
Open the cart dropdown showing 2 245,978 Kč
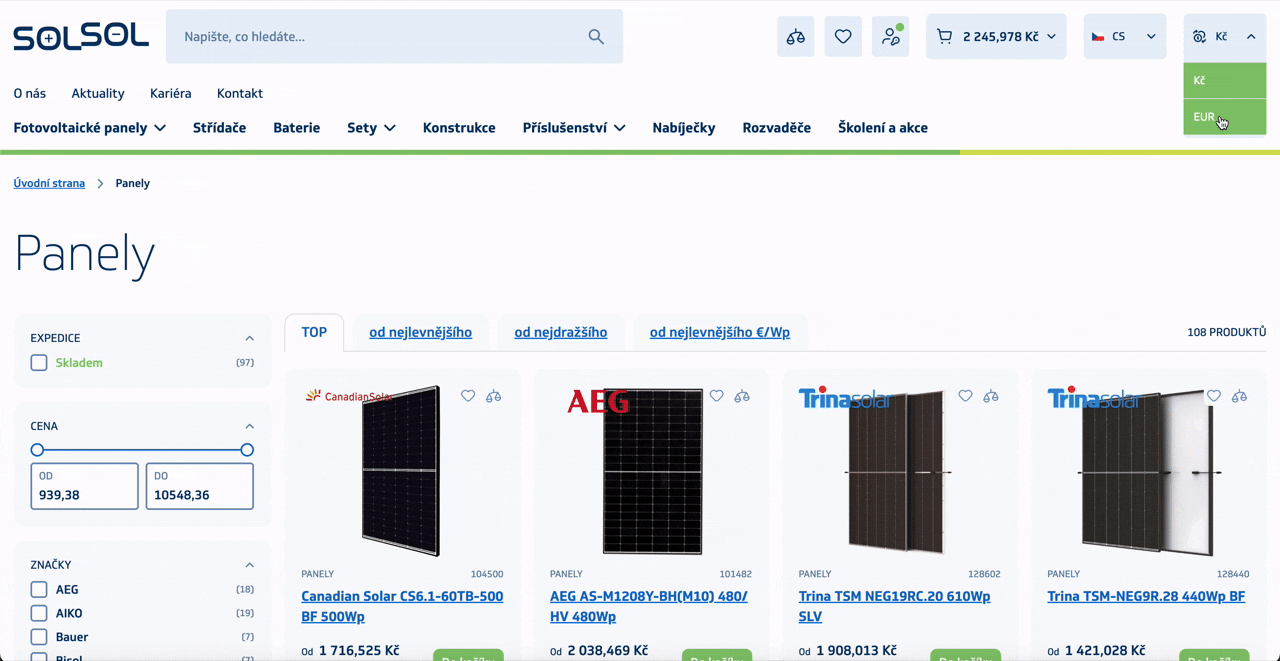(x=996, y=37)
